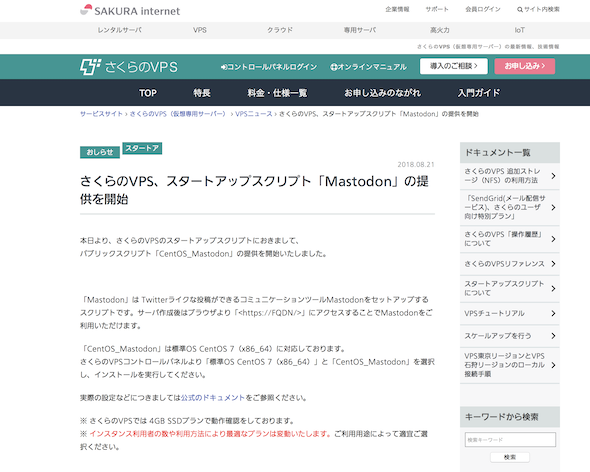
Task: Focus the 検索キーワード input field
Action: click(x=510, y=440)
